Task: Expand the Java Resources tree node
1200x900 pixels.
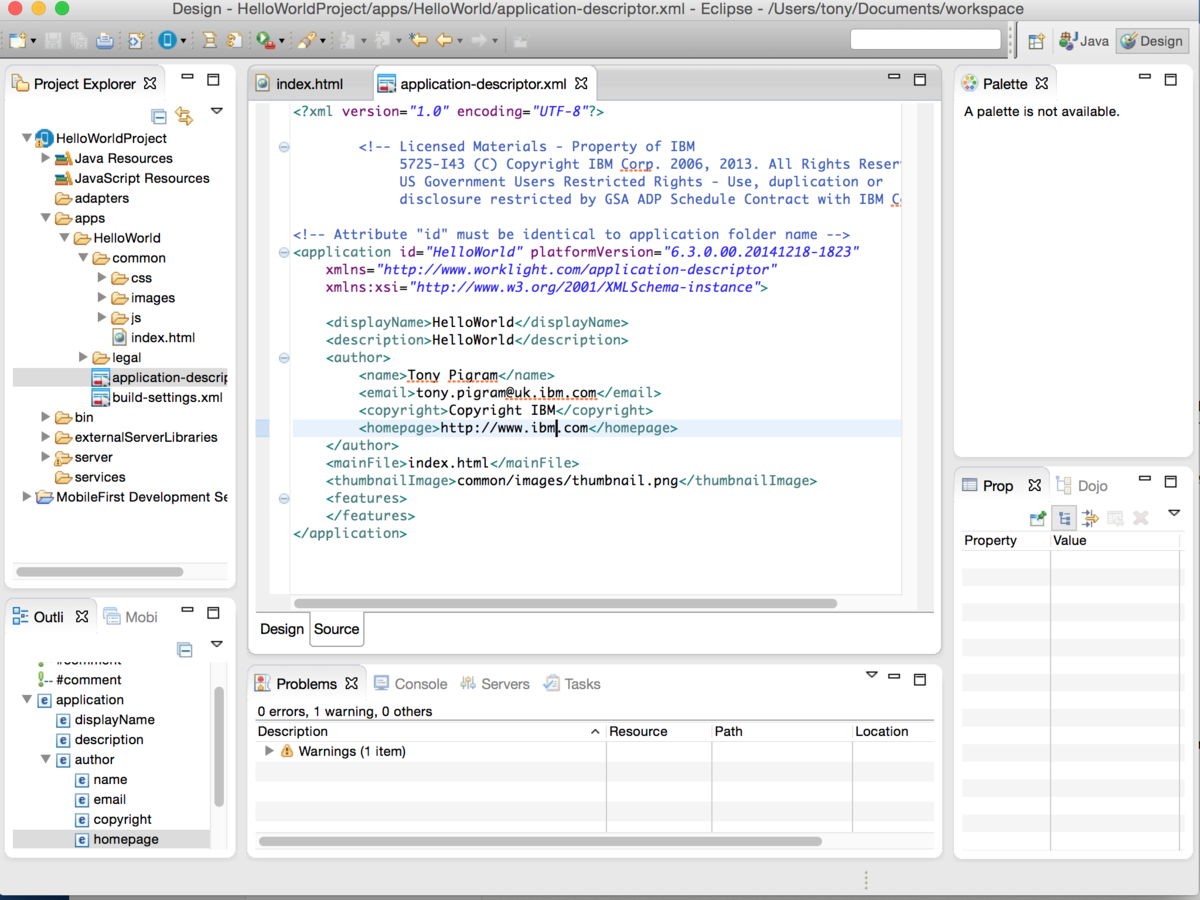Action: pos(46,158)
